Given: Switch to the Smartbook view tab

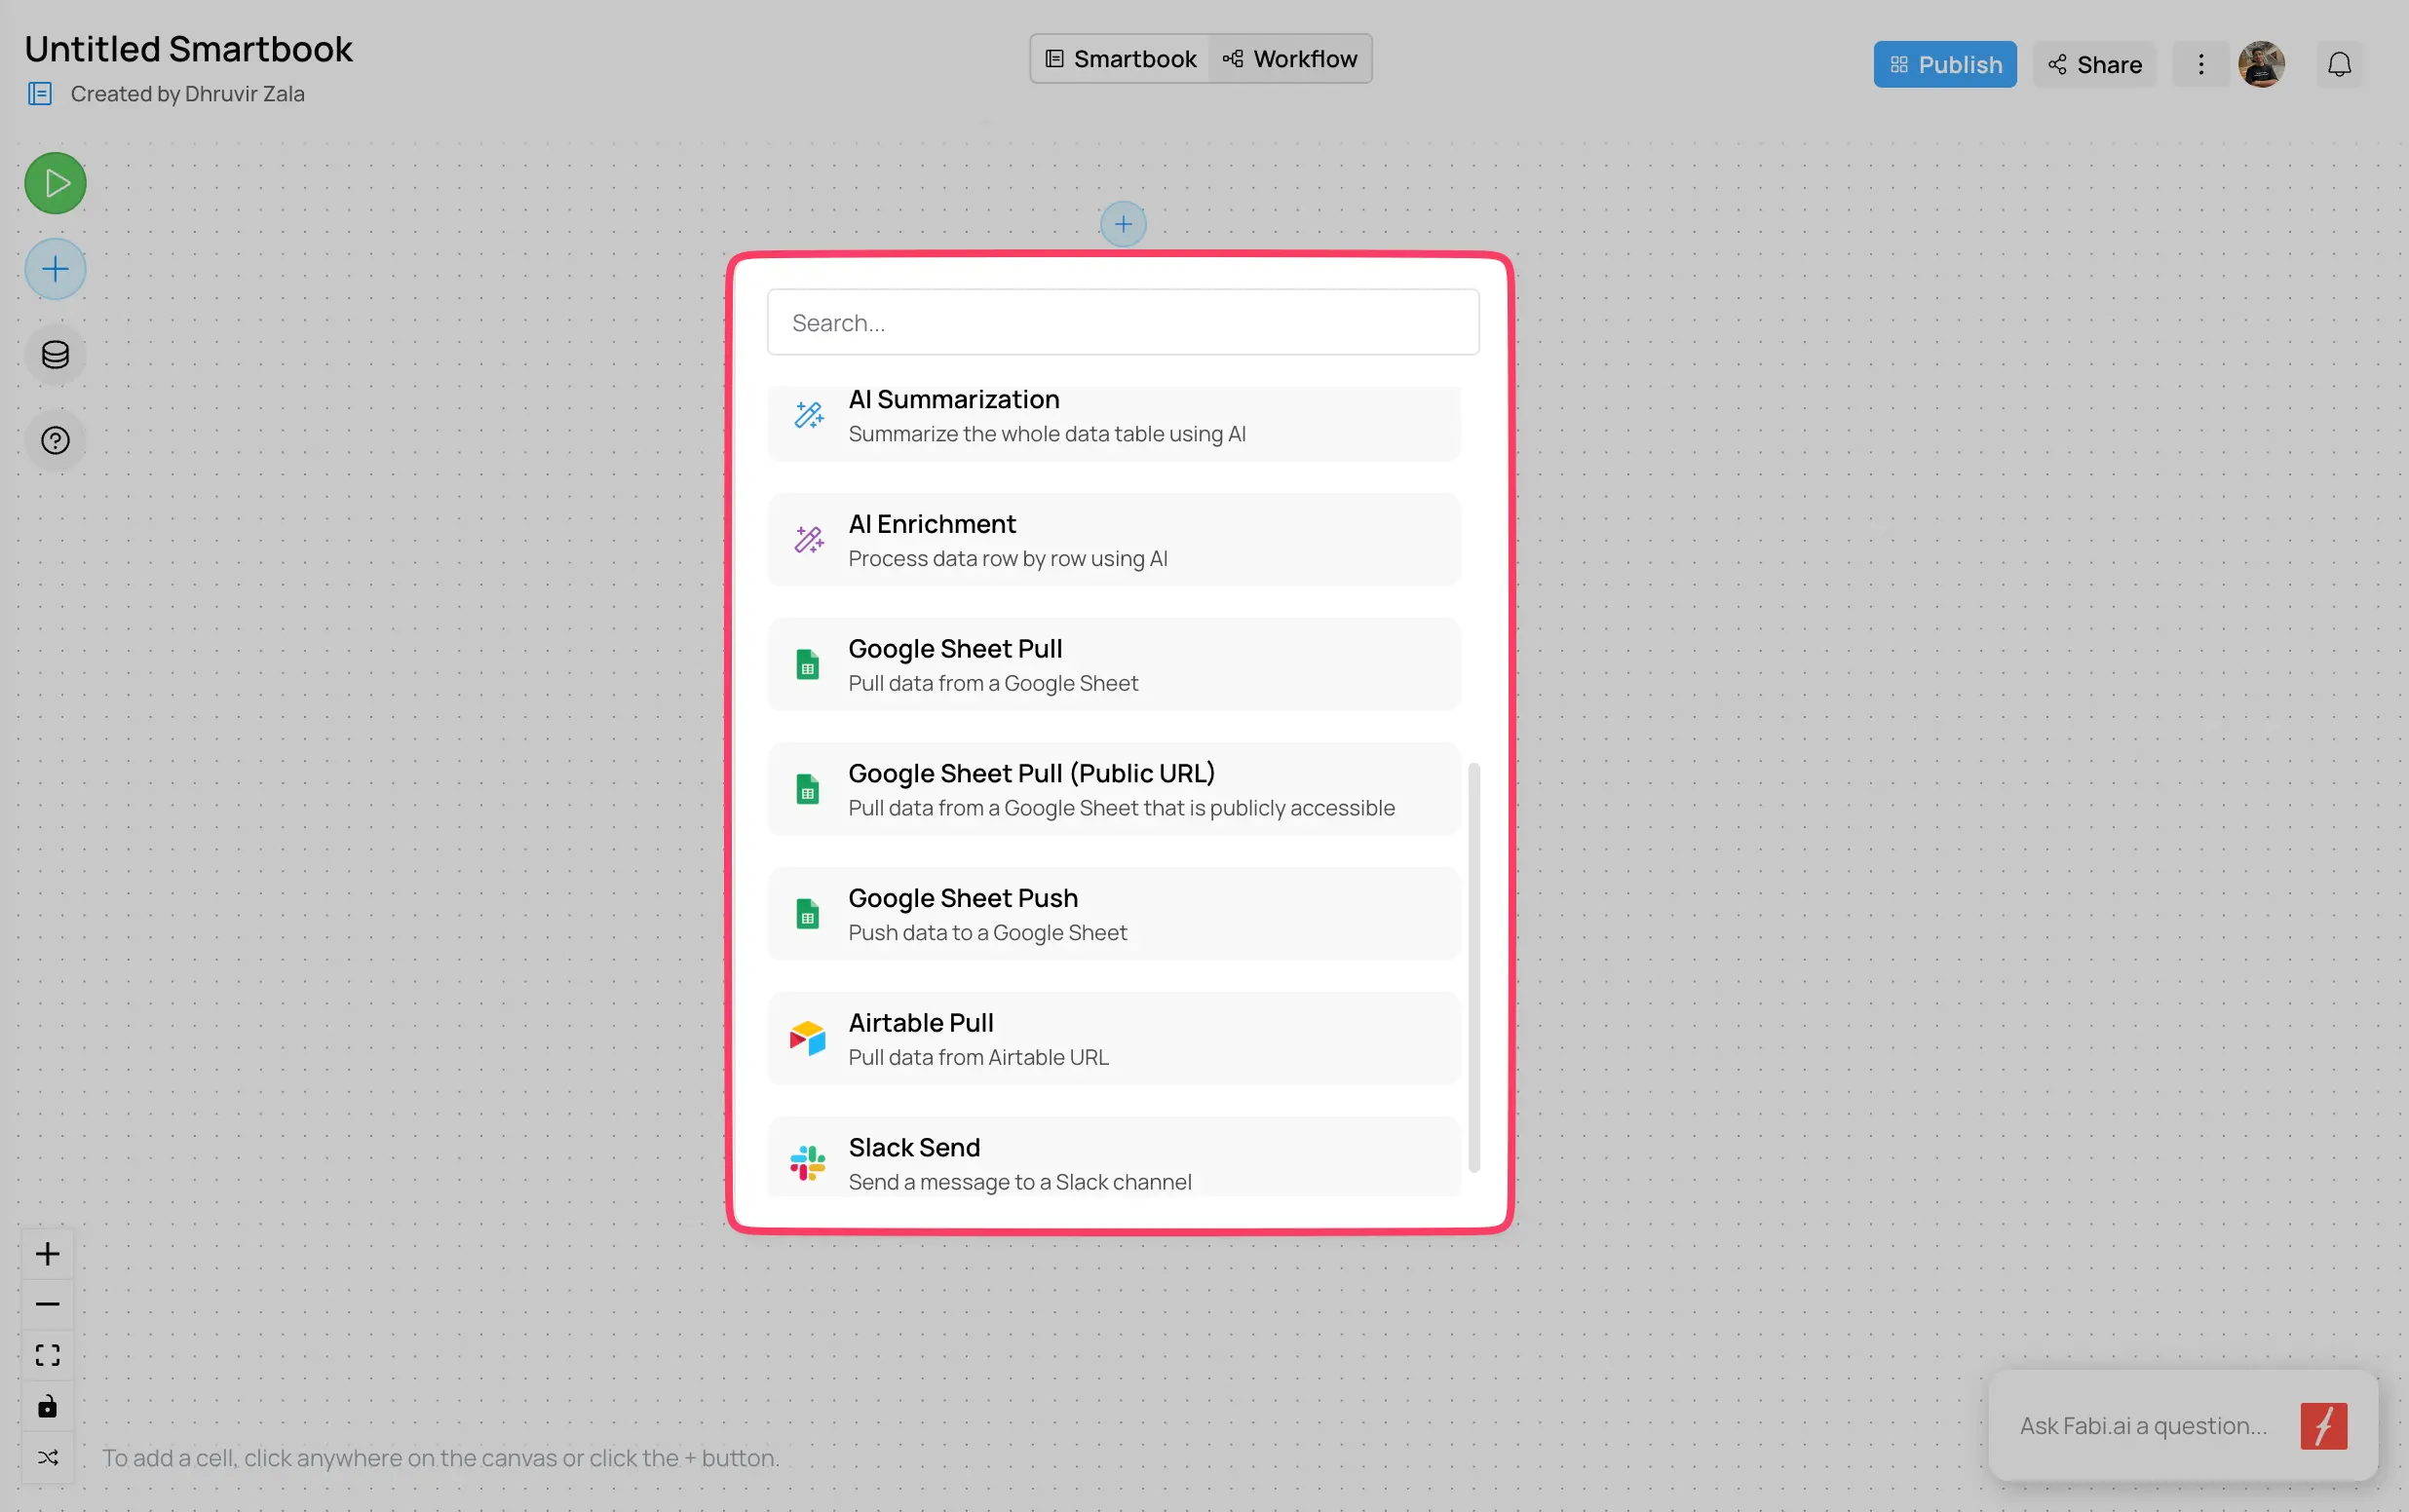Looking at the screenshot, I should click(x=1120, y=59).
